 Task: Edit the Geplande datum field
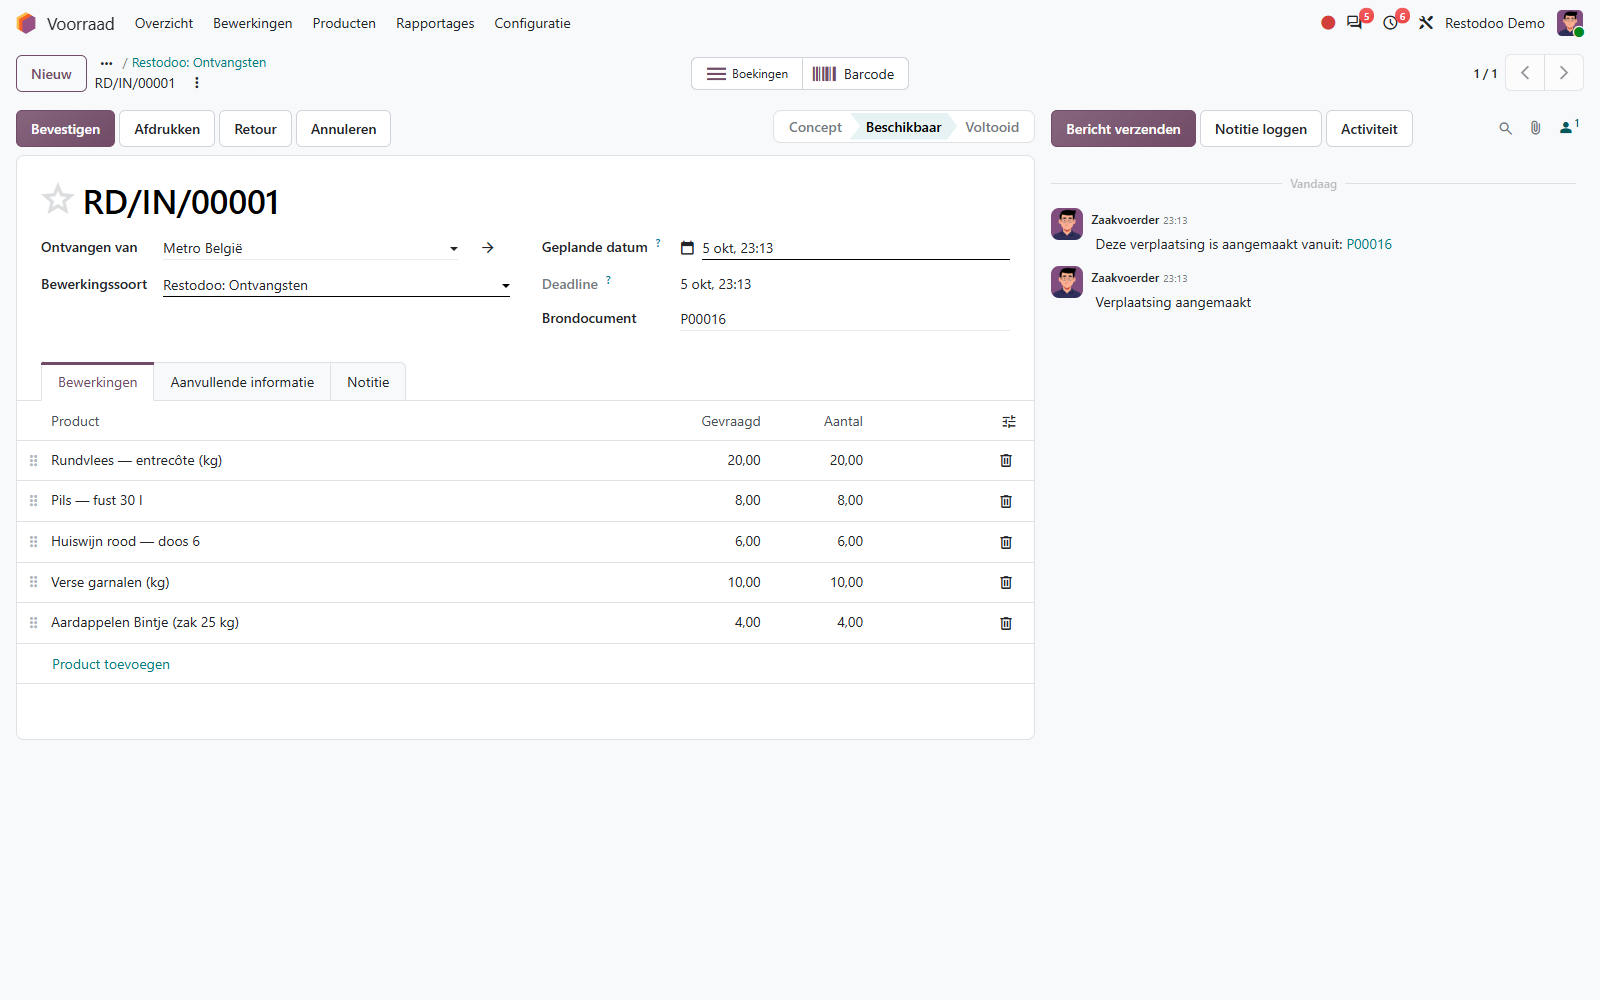tap(856, 248)
